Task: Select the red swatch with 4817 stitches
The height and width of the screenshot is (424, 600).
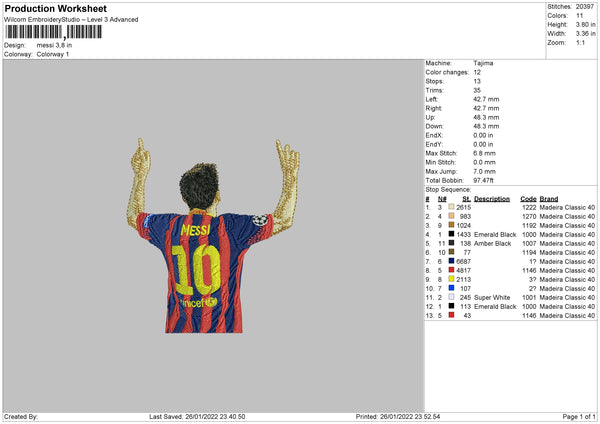Action: (x=451, y=270)
